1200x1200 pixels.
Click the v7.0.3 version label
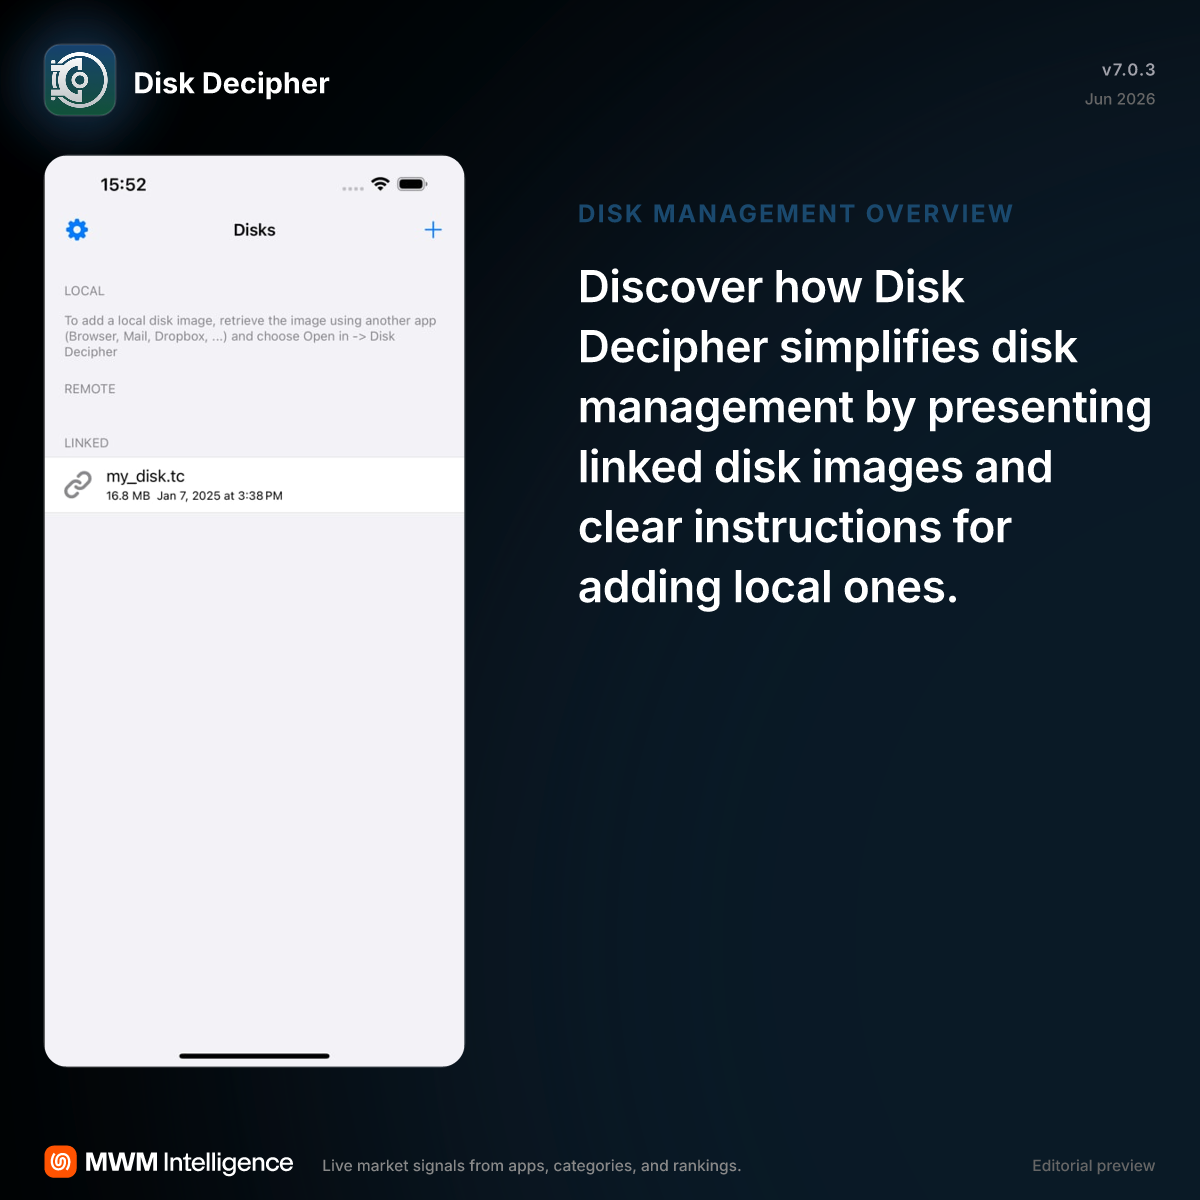coord(1128,70)
